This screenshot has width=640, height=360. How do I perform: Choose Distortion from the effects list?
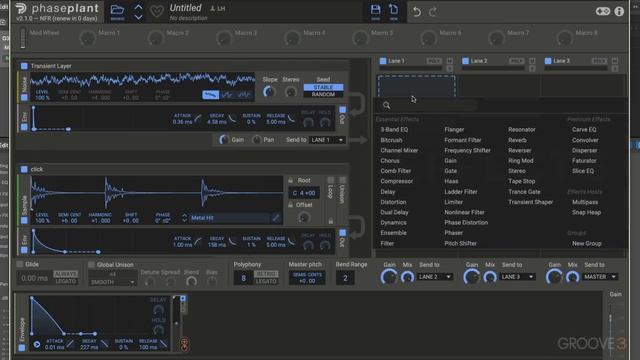[393, 202]
